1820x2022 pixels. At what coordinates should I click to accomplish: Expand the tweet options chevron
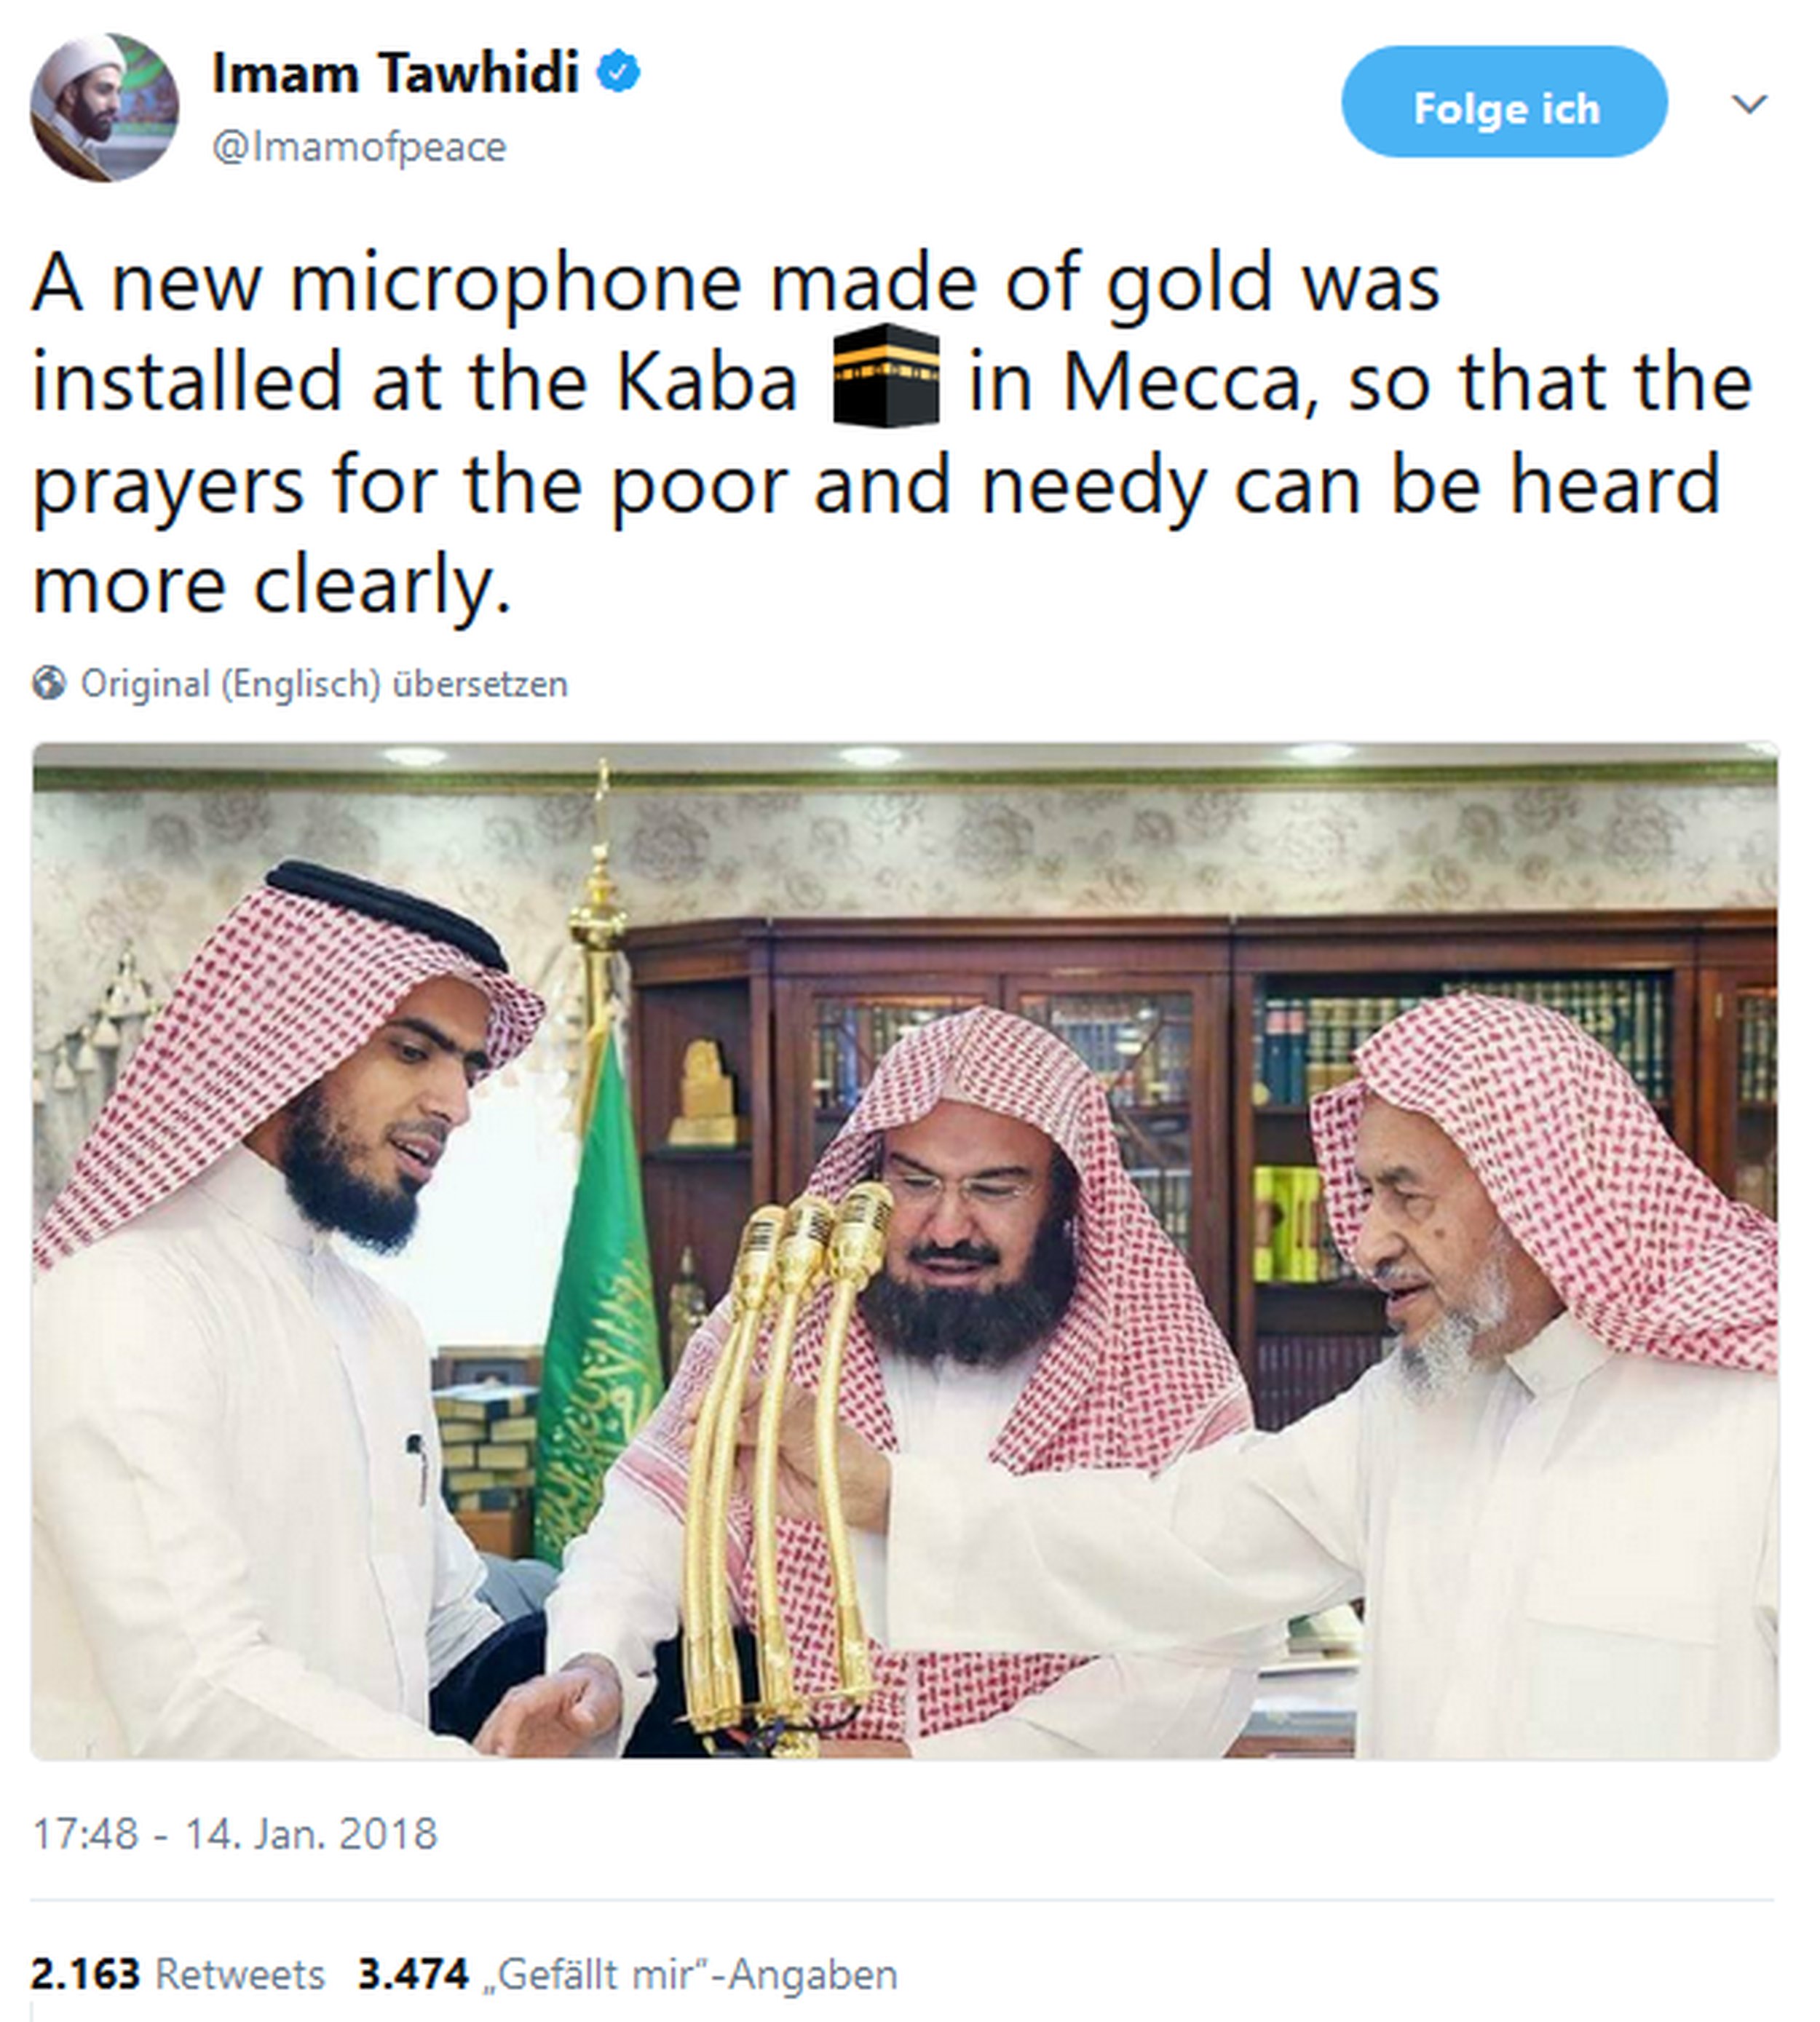pyautogui.click(x=1749, y=103)
